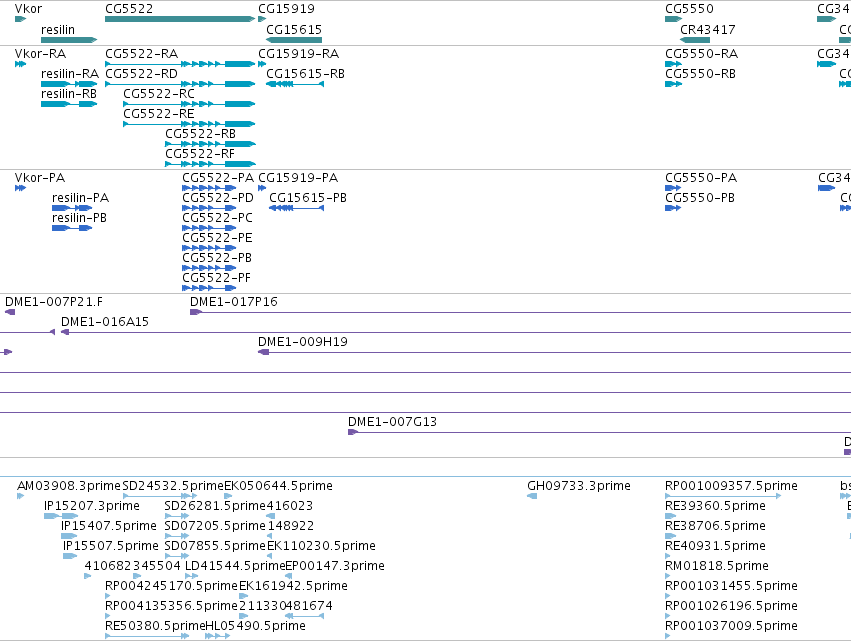The width and height of the screenshot is (851, 641).
Task: Select the SD24532.5prime EST feature
Action: (160, 496)
